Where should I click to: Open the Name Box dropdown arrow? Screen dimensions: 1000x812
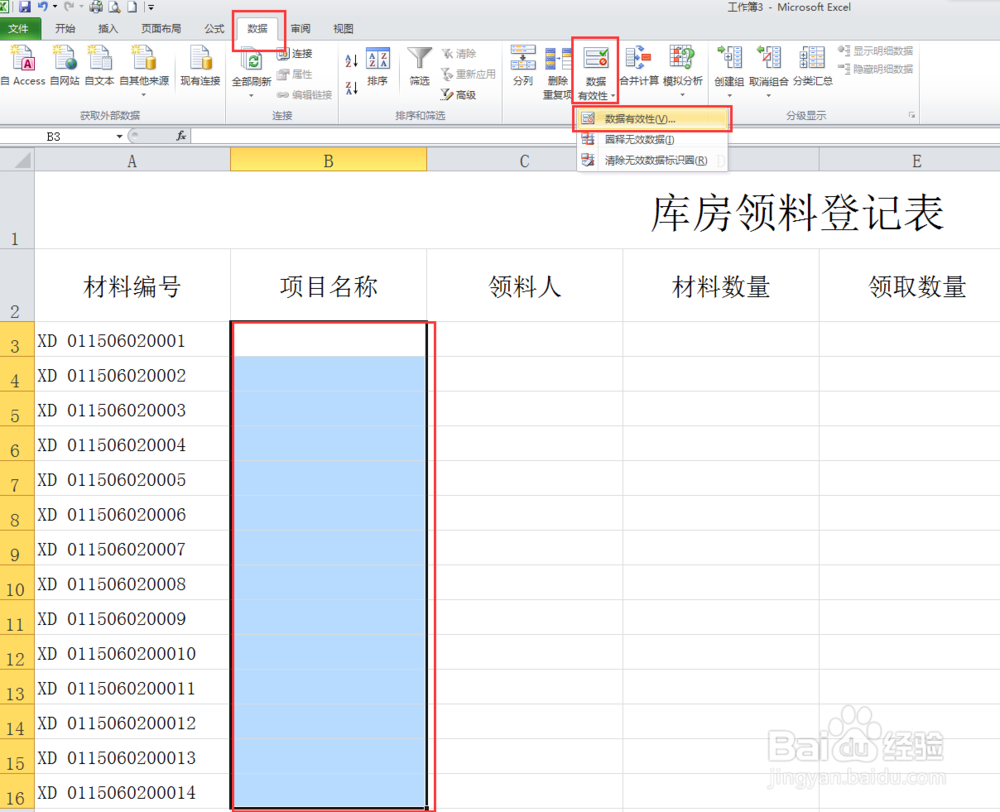coord(119,134)
